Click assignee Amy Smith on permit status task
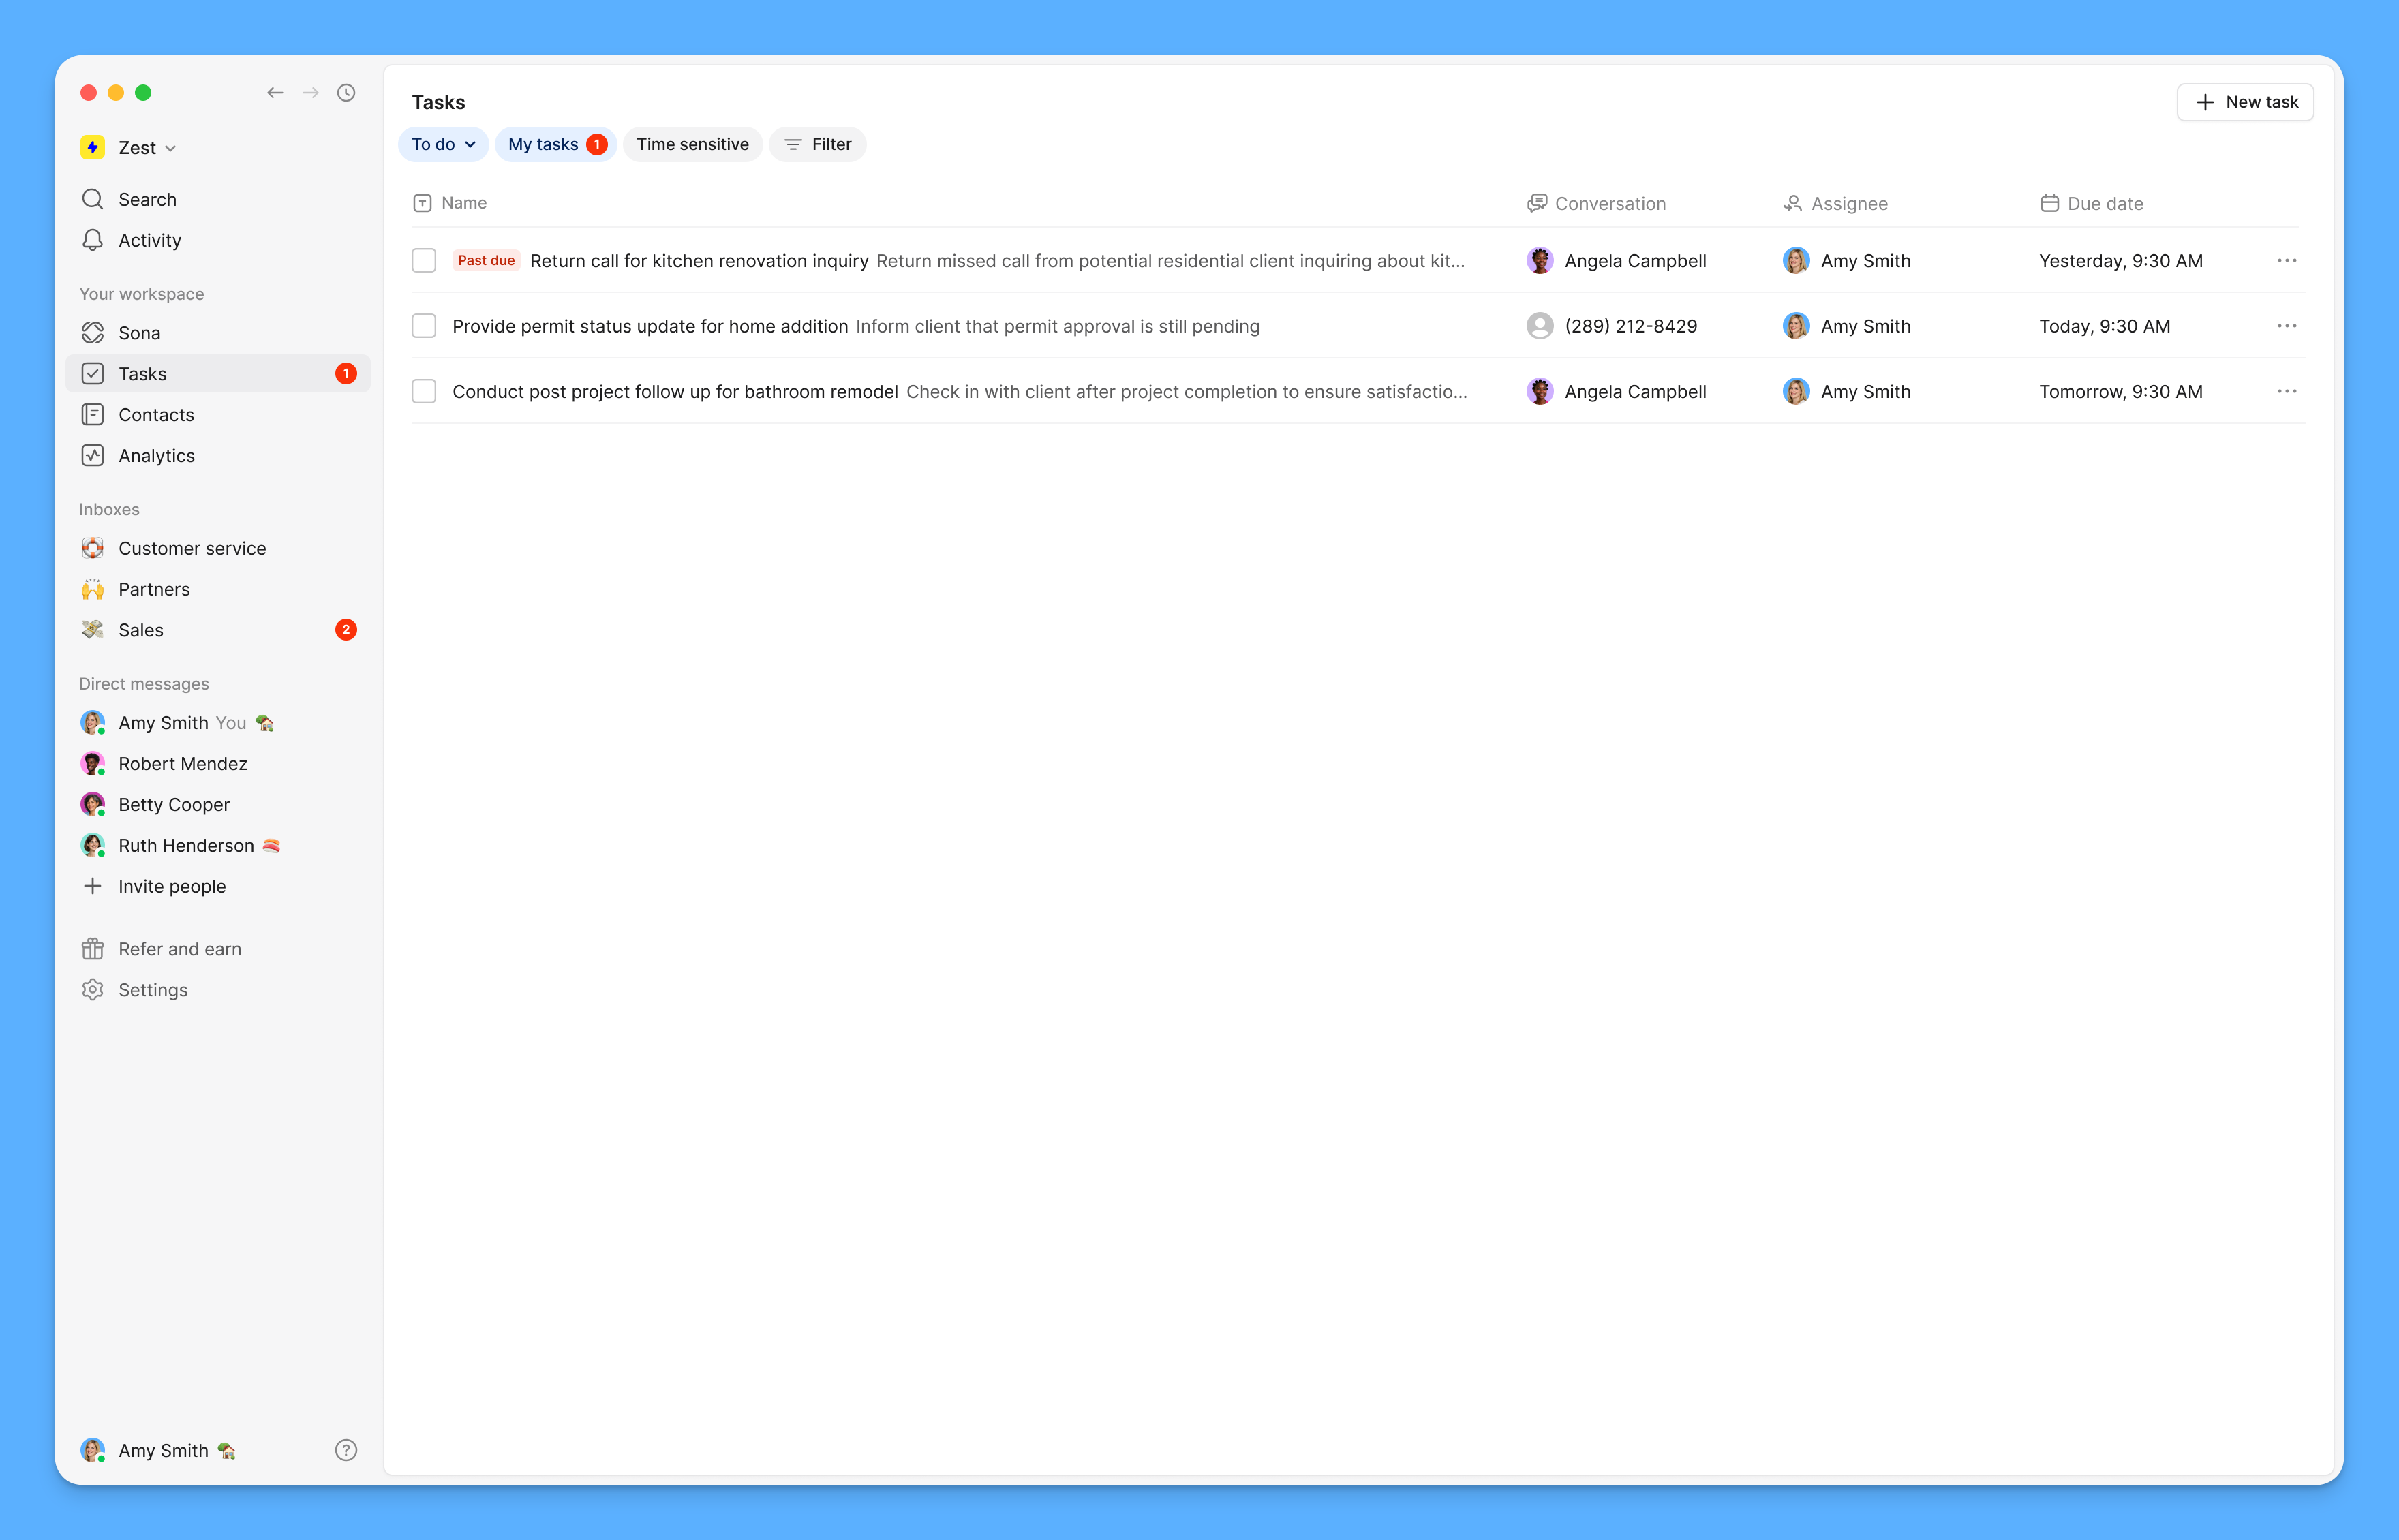The image size is (2399, 1540). (1847, 326)
